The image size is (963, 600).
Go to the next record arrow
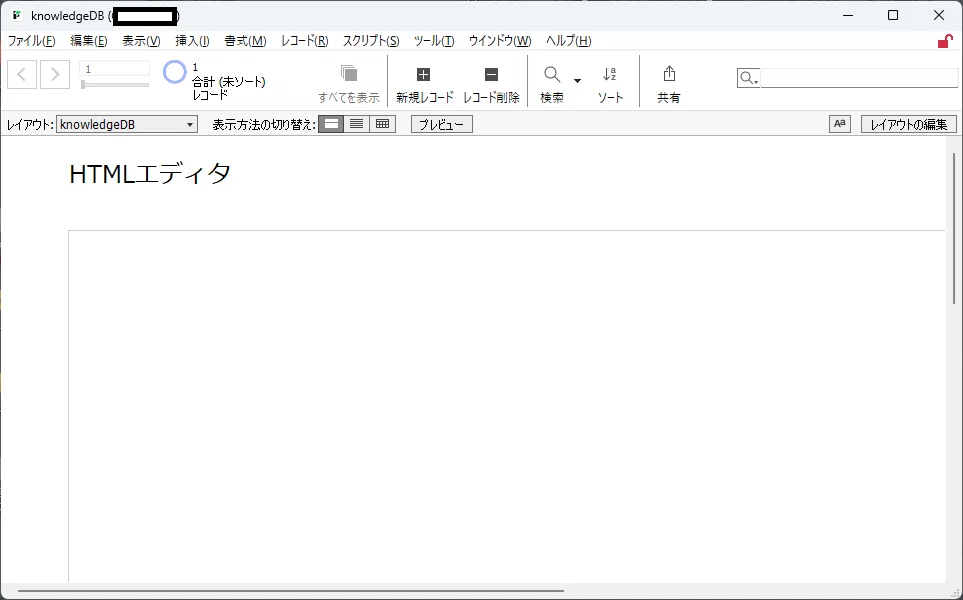tap(55, 74)
